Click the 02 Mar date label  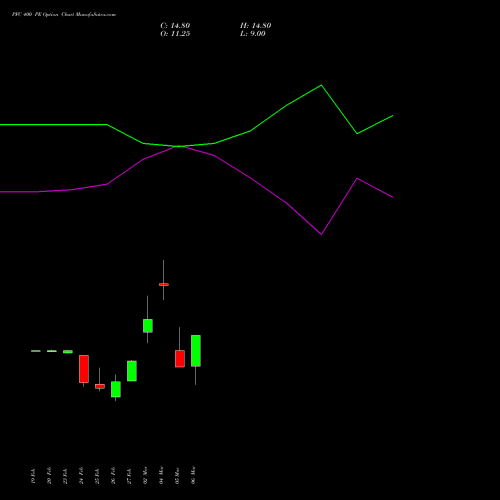(145, 476)
